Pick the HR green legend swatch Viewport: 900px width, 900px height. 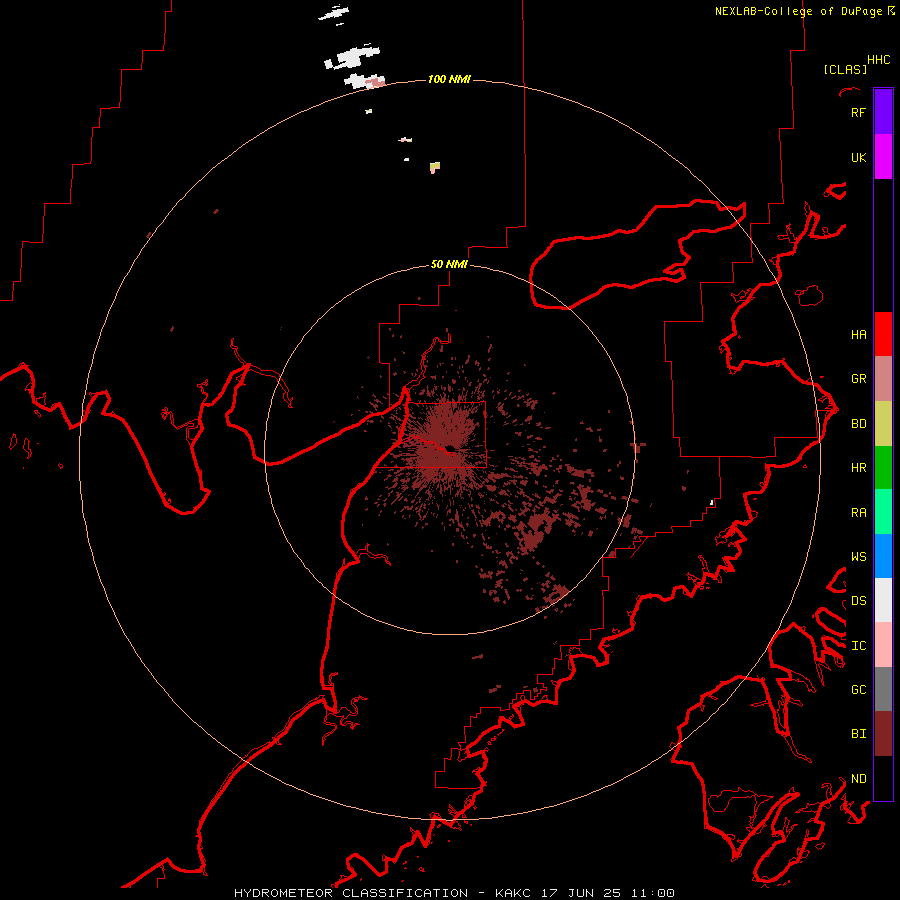tap(883, 468)
